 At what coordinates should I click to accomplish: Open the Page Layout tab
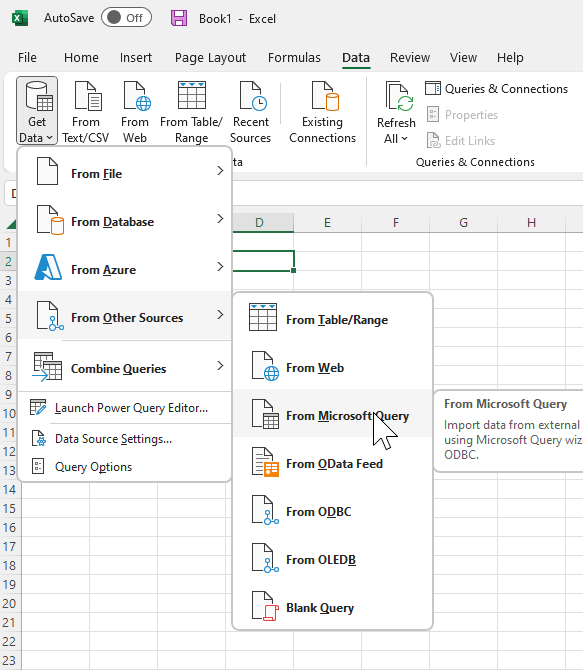(x=210, y=58)
